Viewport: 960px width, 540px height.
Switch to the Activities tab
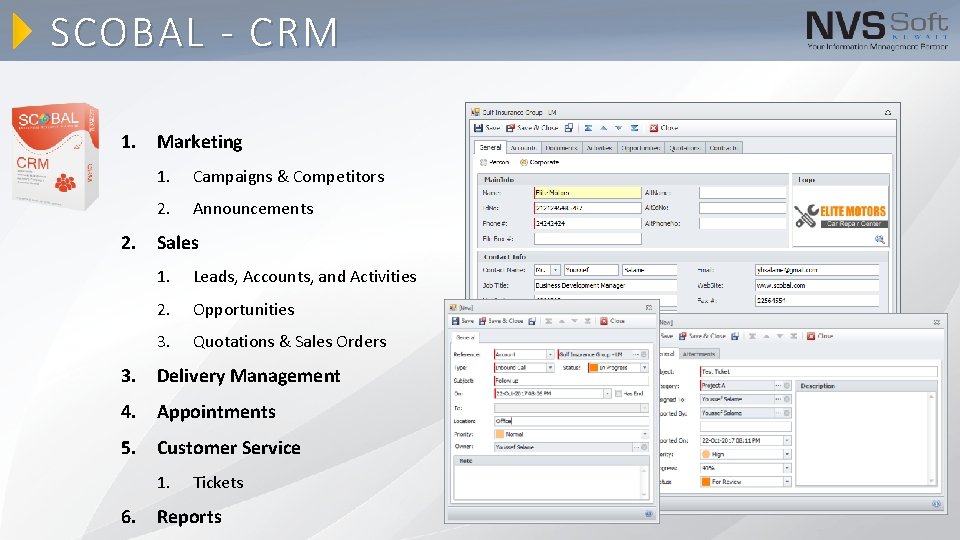click(x=599, y=148)
